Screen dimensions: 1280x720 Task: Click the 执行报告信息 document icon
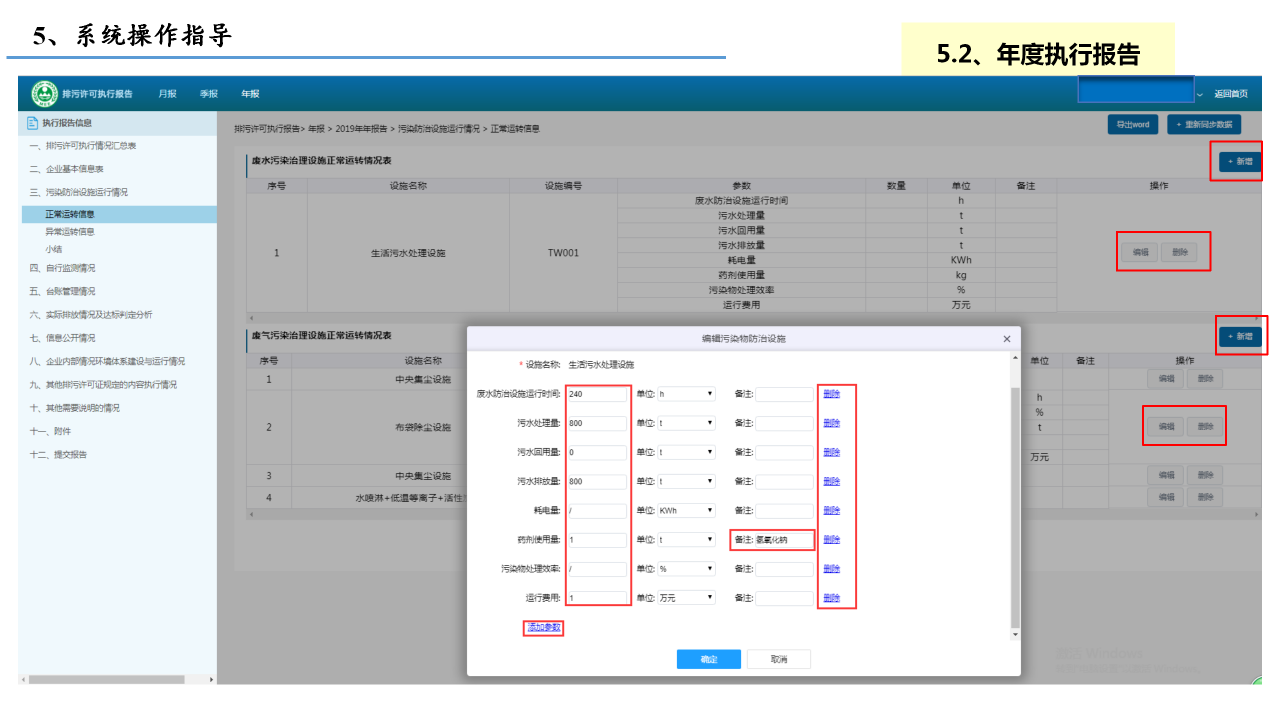coord(33,123)
